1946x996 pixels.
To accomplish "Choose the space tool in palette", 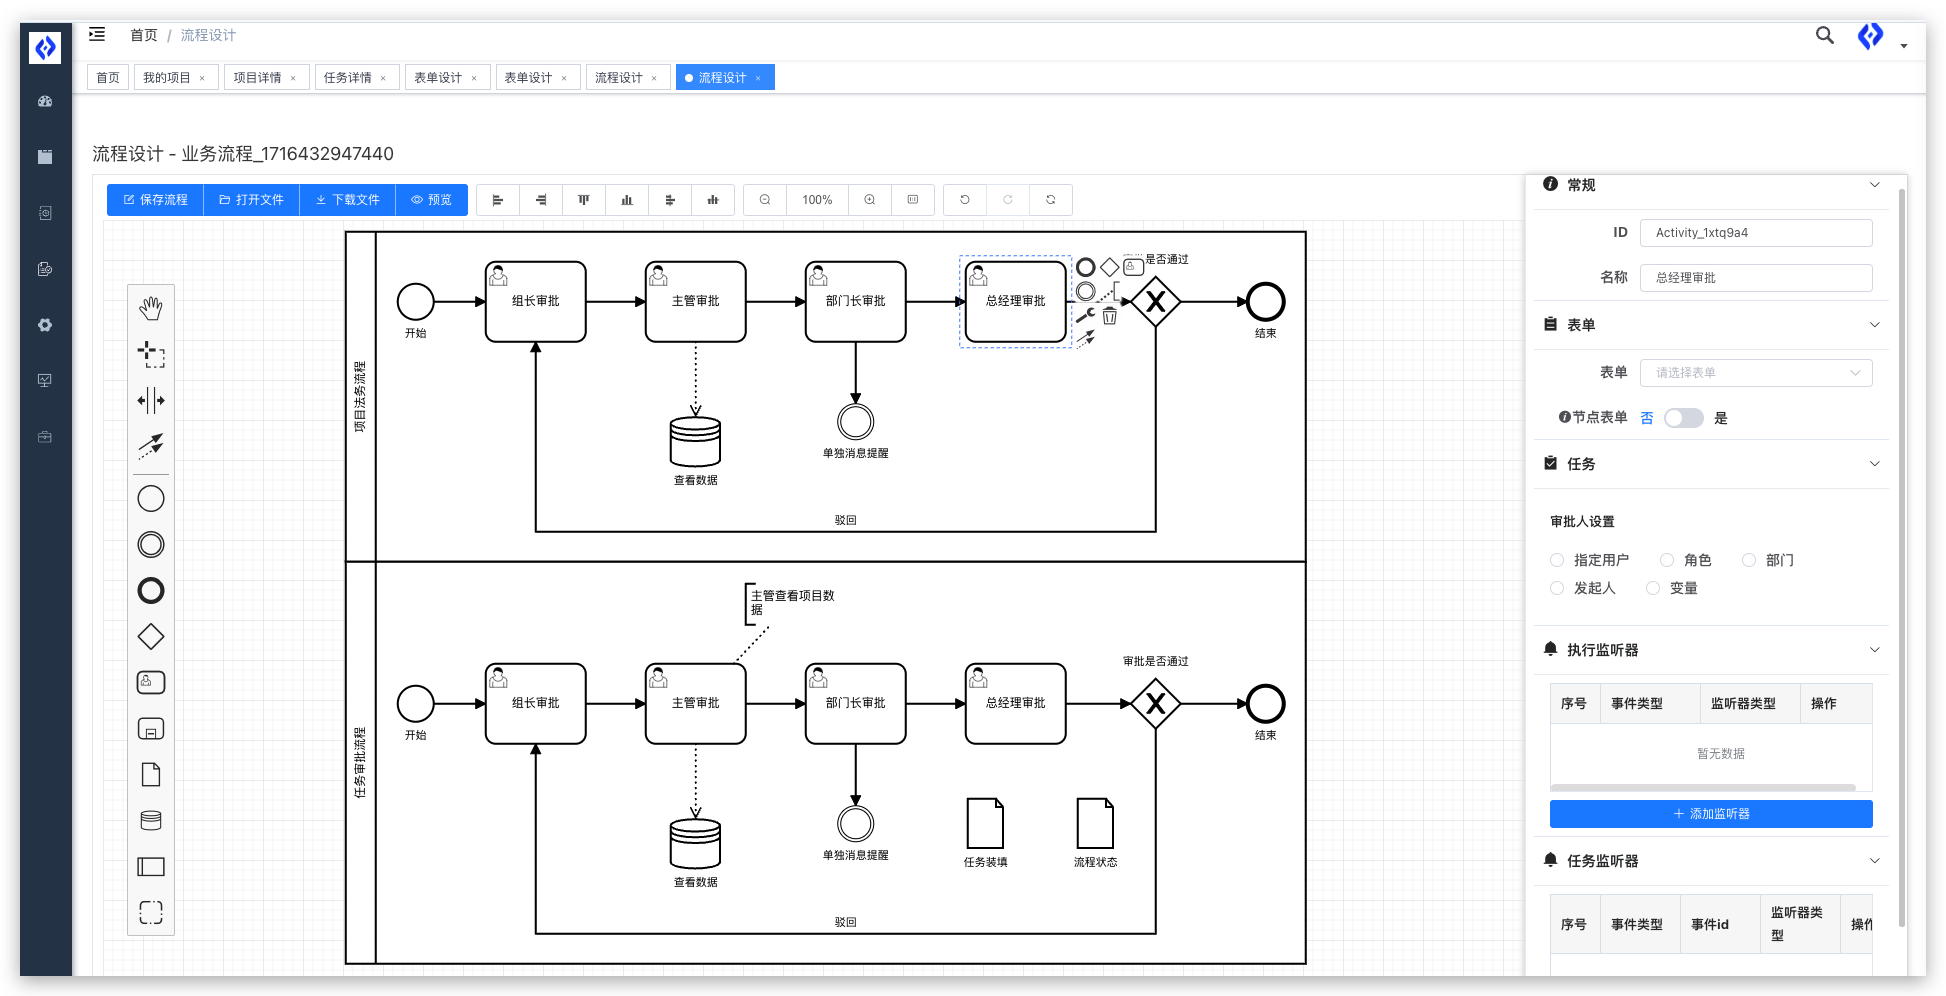I will (151, 401).
